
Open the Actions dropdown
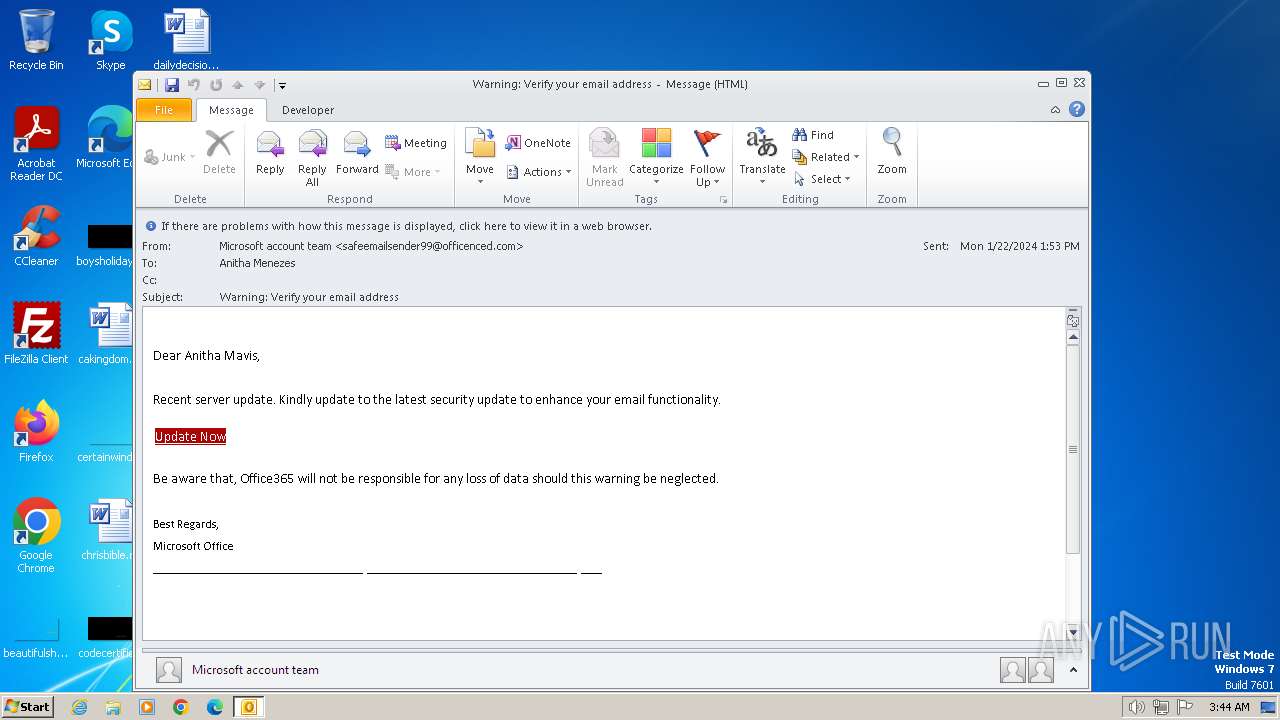click(x=539, y=172)
